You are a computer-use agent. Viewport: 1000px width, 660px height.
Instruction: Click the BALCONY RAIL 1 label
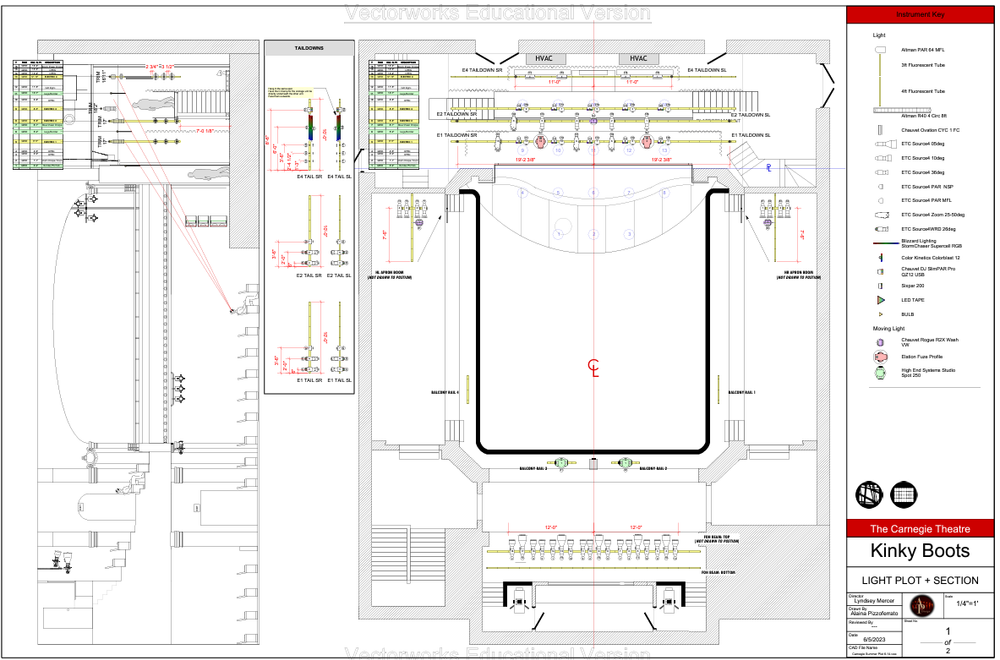pyautogui.click(x=742, y=393)
